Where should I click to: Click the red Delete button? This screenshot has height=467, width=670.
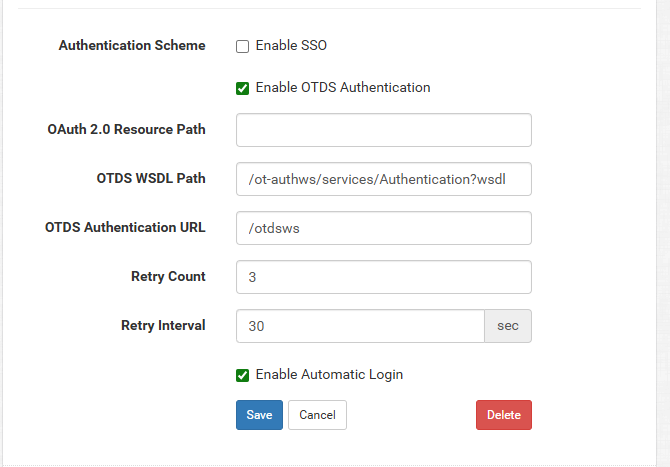[x=503, y=415]
